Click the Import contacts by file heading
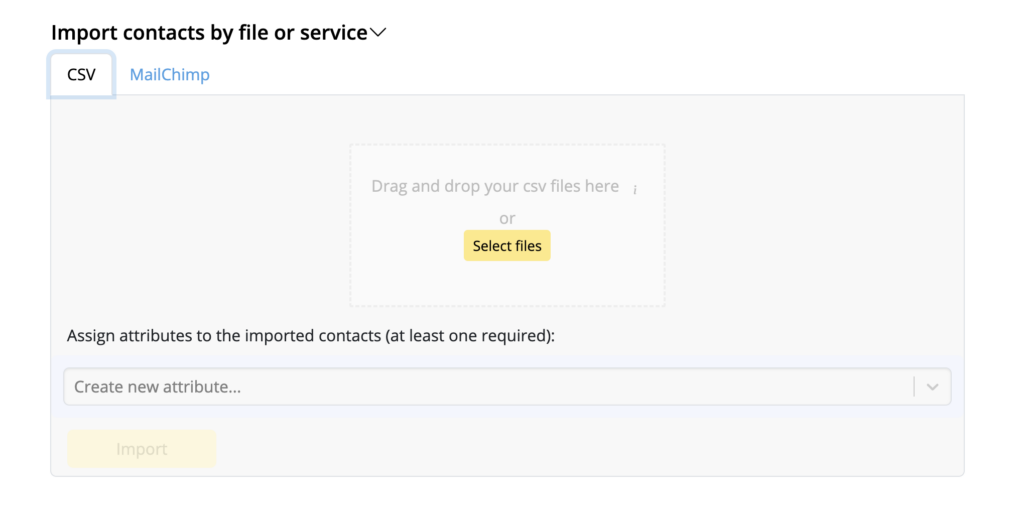The width and height of the screenshot is (1024, 518). coord(210,32)
